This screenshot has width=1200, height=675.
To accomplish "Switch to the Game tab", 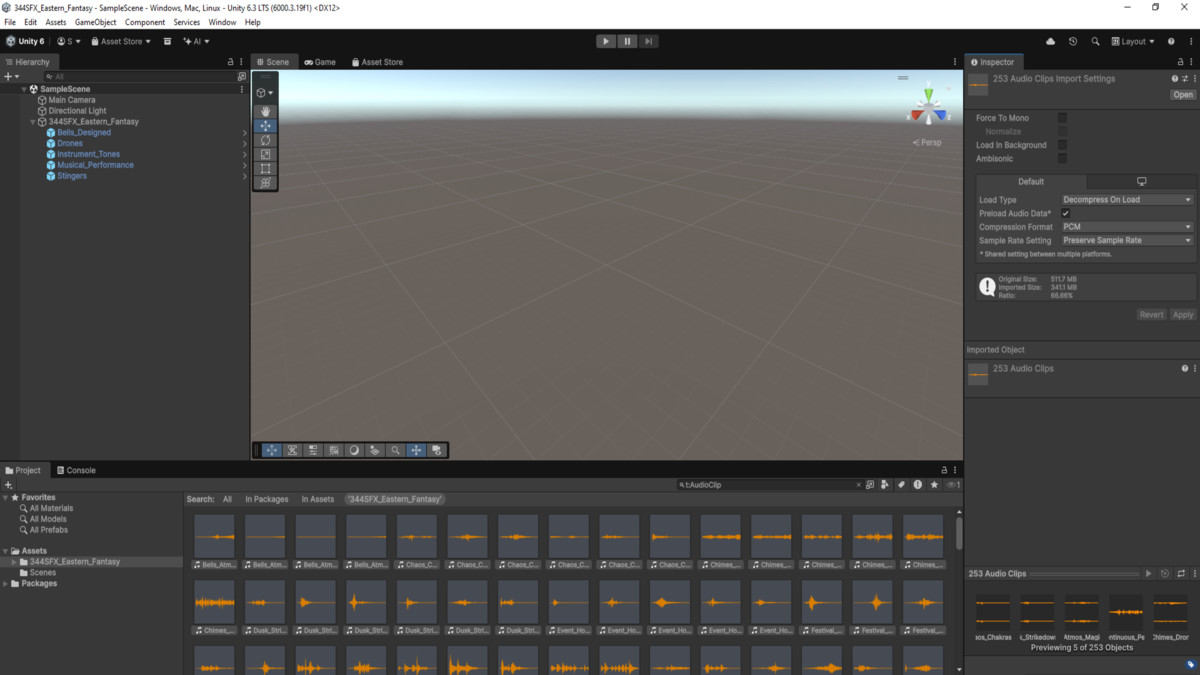I will 320,62.
